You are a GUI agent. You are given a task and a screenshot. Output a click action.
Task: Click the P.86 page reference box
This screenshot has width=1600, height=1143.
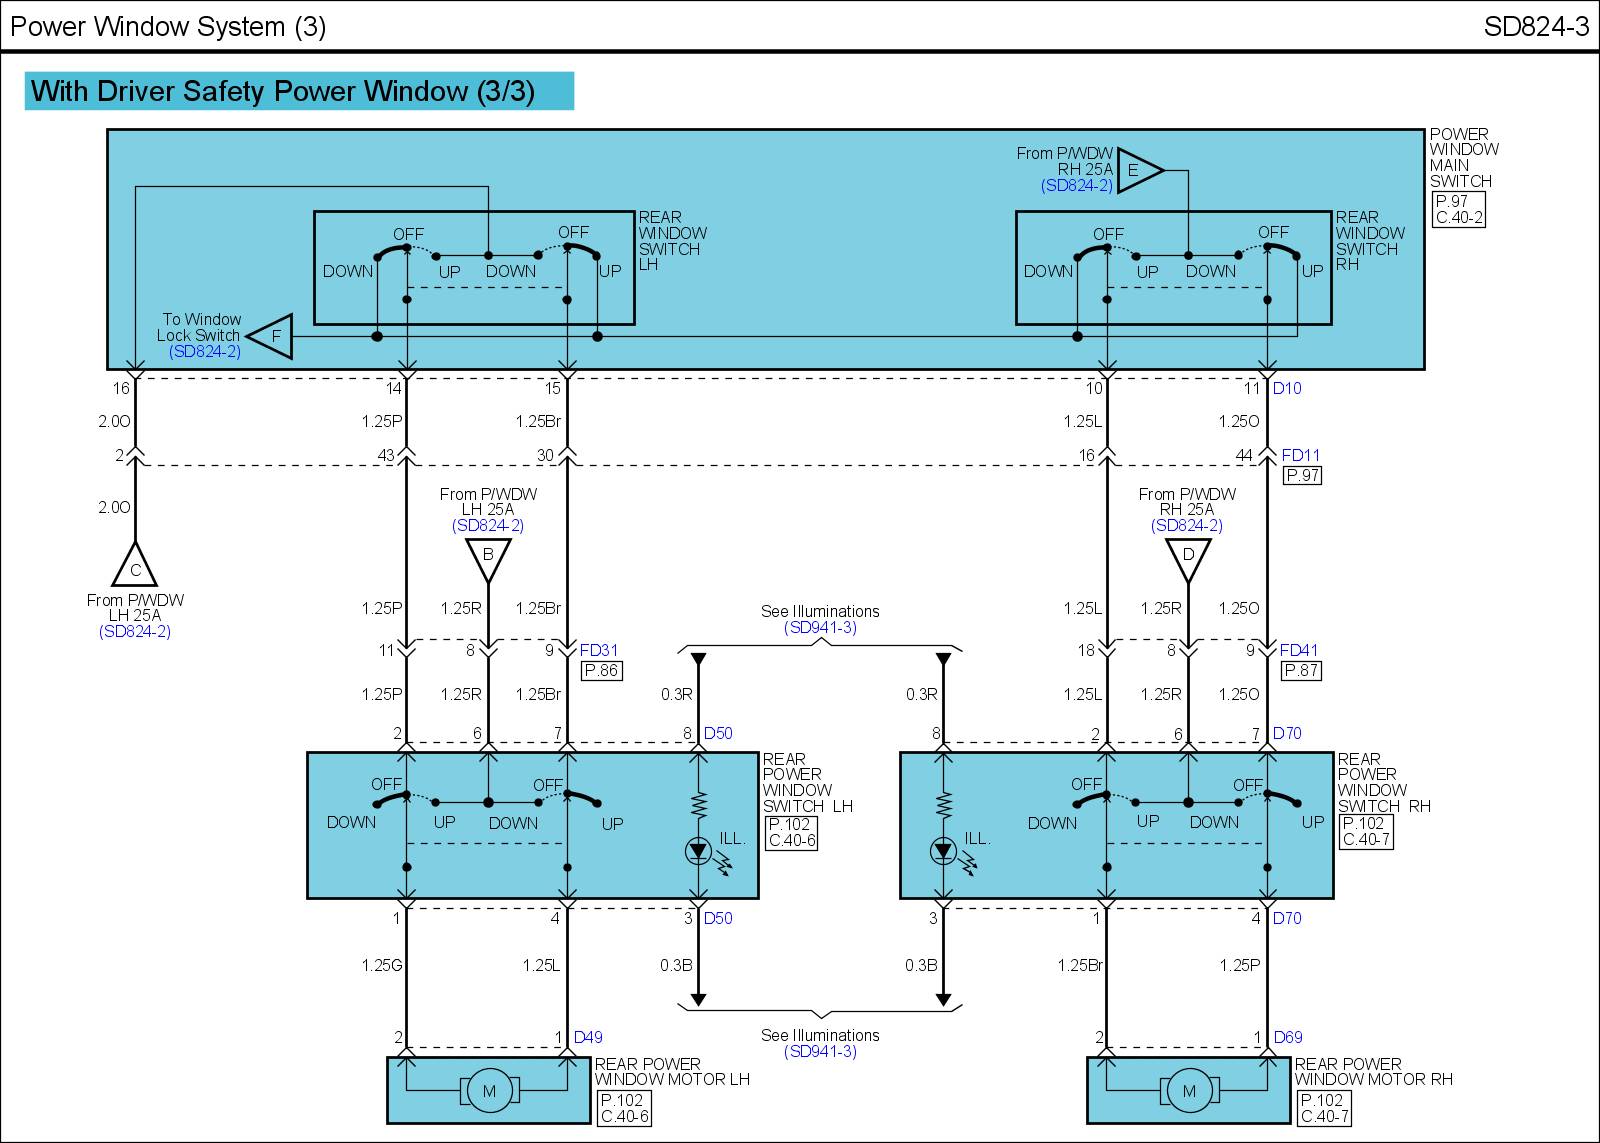(x=601, y=671)
